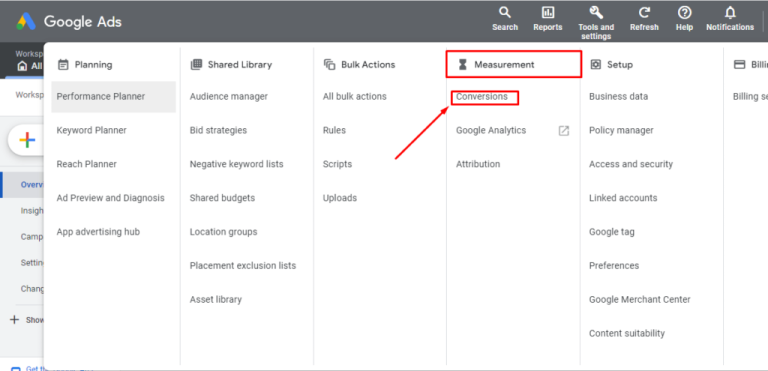
Task: Open Shared budgets
Action: 222,198
